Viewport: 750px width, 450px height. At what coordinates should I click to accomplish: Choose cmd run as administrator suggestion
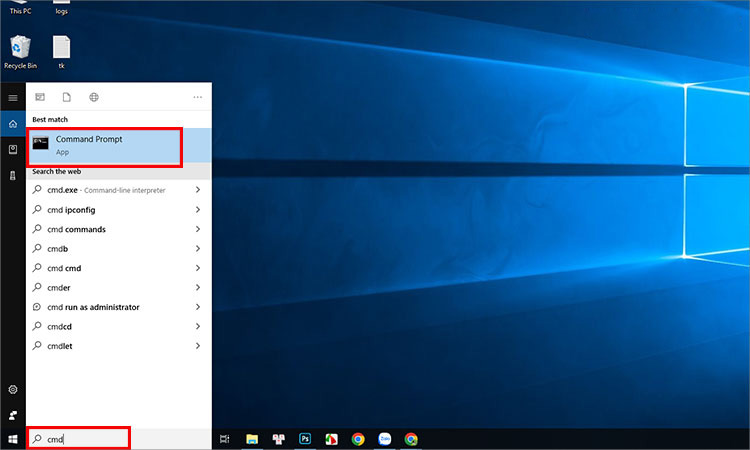pos(119,307)
